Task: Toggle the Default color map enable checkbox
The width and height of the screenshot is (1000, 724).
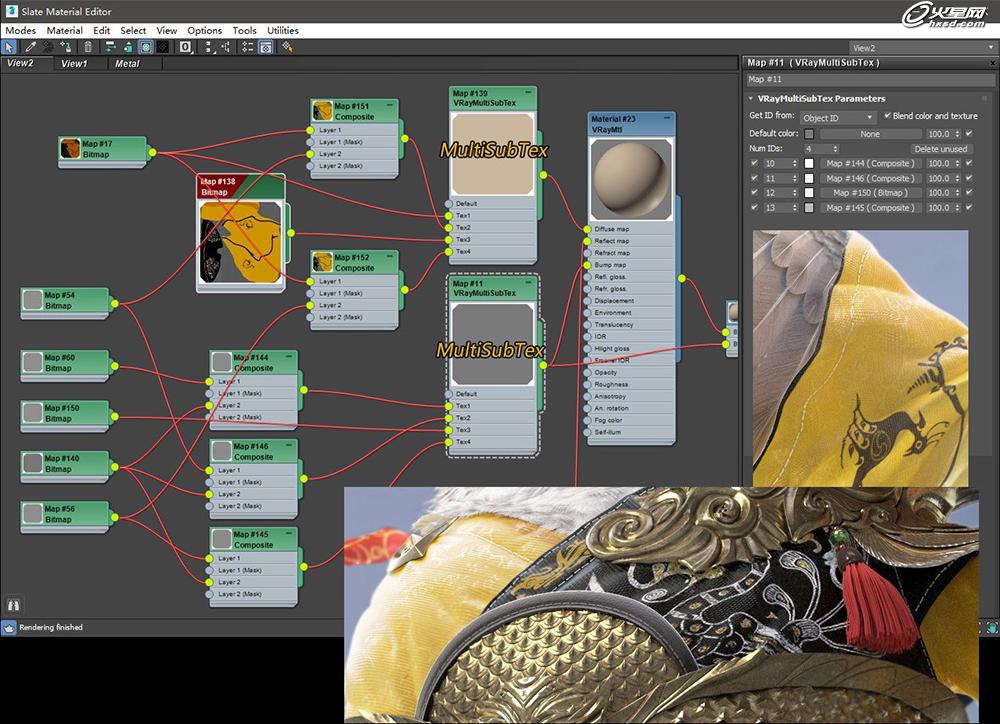Action: tap(969, 133)
